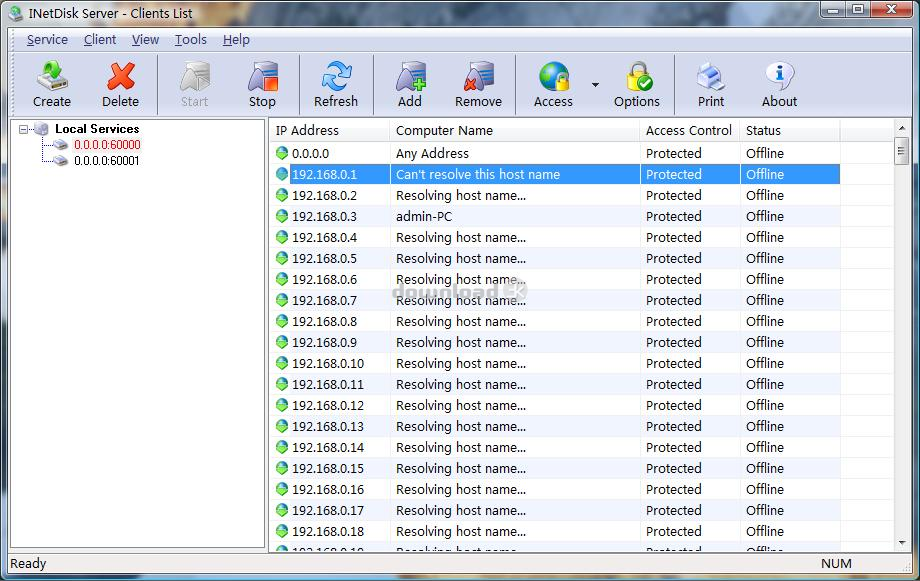Viewport: 920px width, 581px height.
Task: Refresh the clients list
Action: click(336, 76)
